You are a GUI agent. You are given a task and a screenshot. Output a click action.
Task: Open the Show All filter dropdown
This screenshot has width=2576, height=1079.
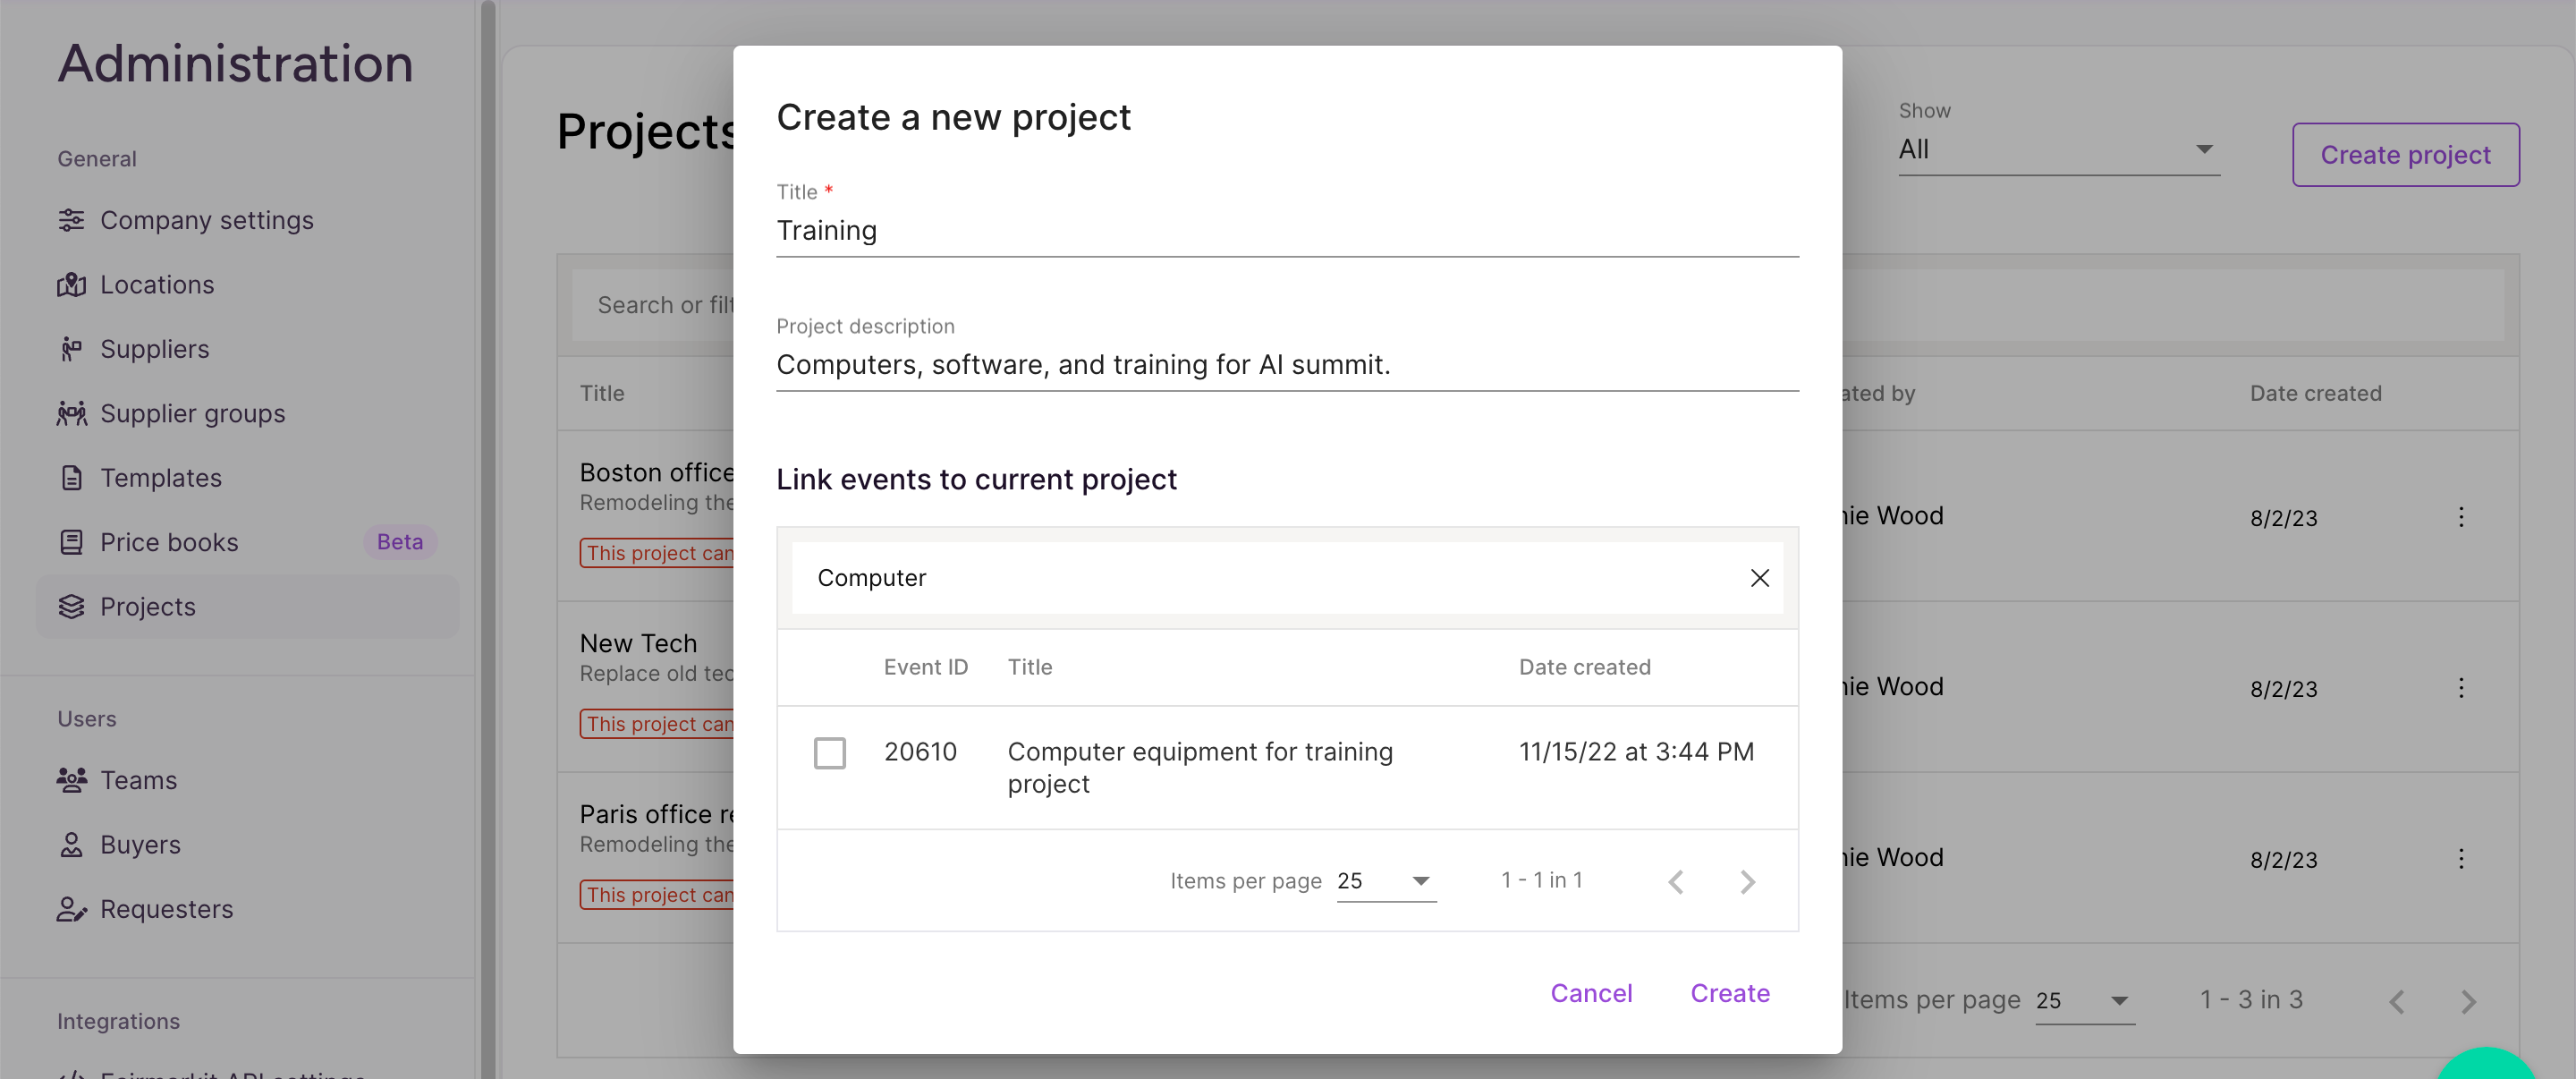tap(2059, 150)
